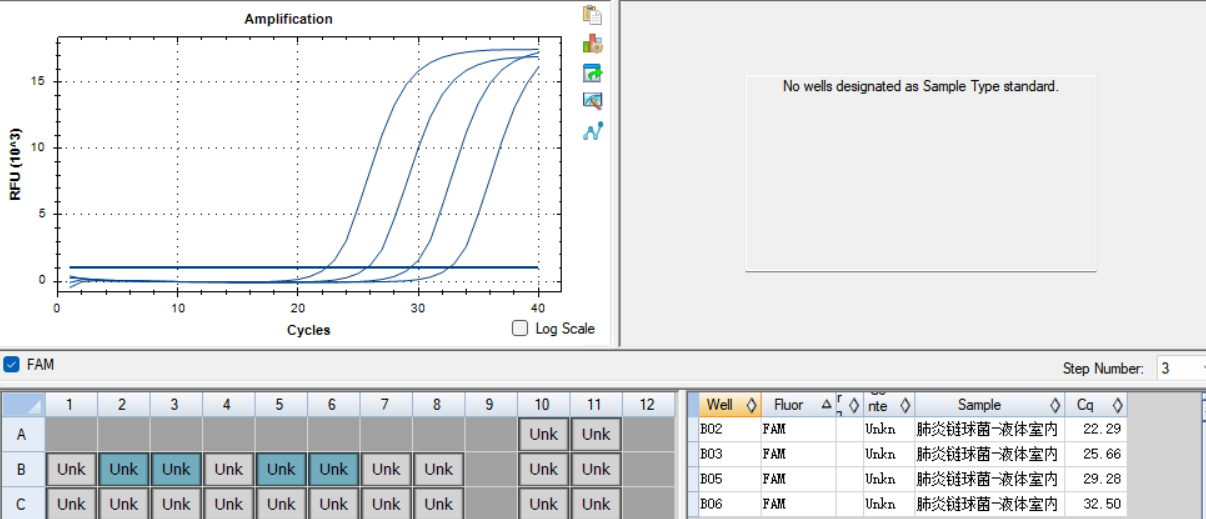Toggle well B6 in the plate grid
This screenshot has width=1206, height=519.
tap(333, 469)
